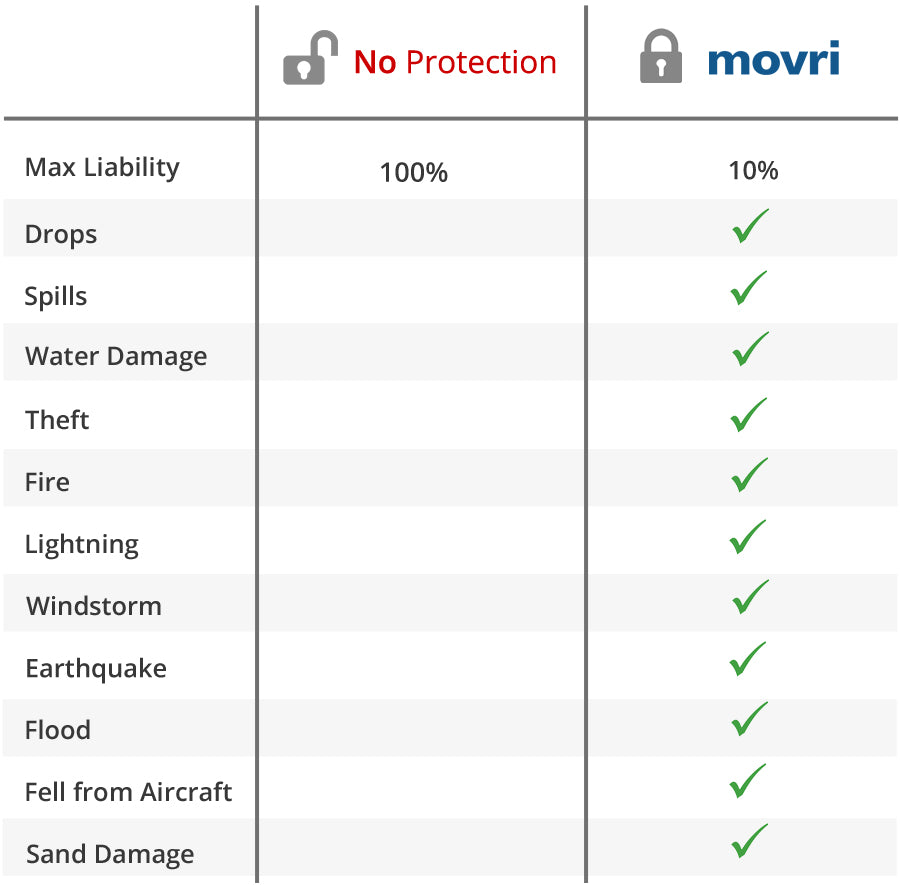Click the closed padlock icon beside movri
The height and width of the screenshot is (885, 900).
661,58
